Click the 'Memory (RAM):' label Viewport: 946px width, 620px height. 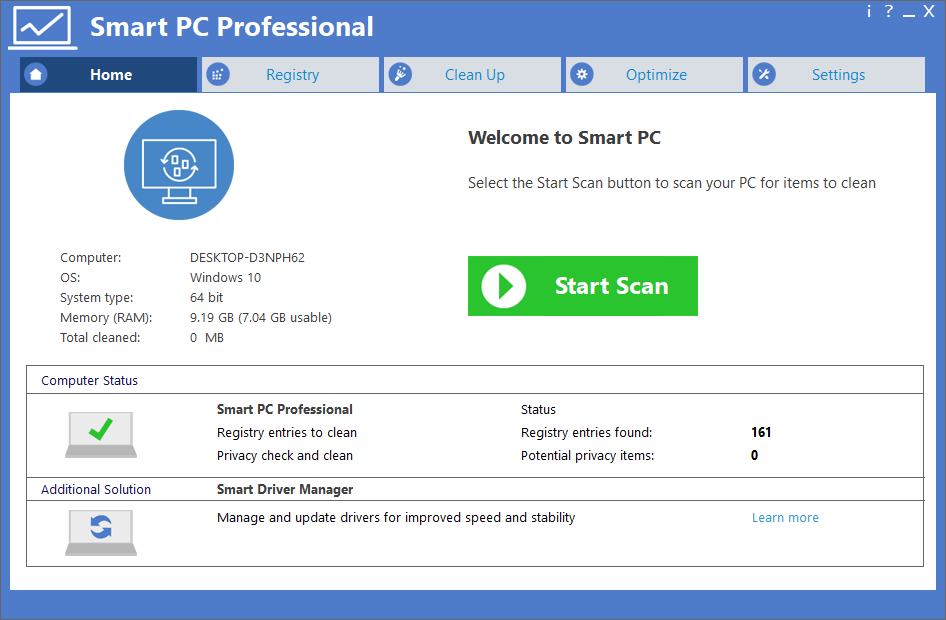(106, 317)
